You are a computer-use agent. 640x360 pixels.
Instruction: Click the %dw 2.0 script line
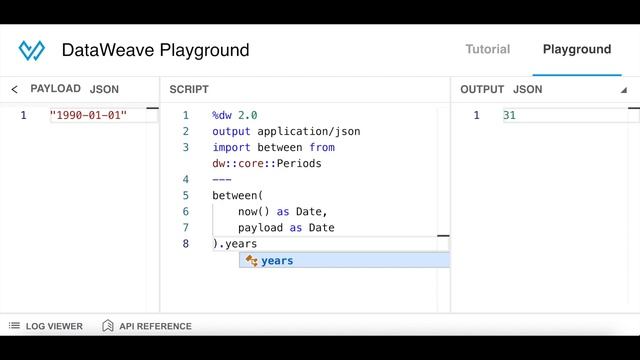[x=235, y=115]
